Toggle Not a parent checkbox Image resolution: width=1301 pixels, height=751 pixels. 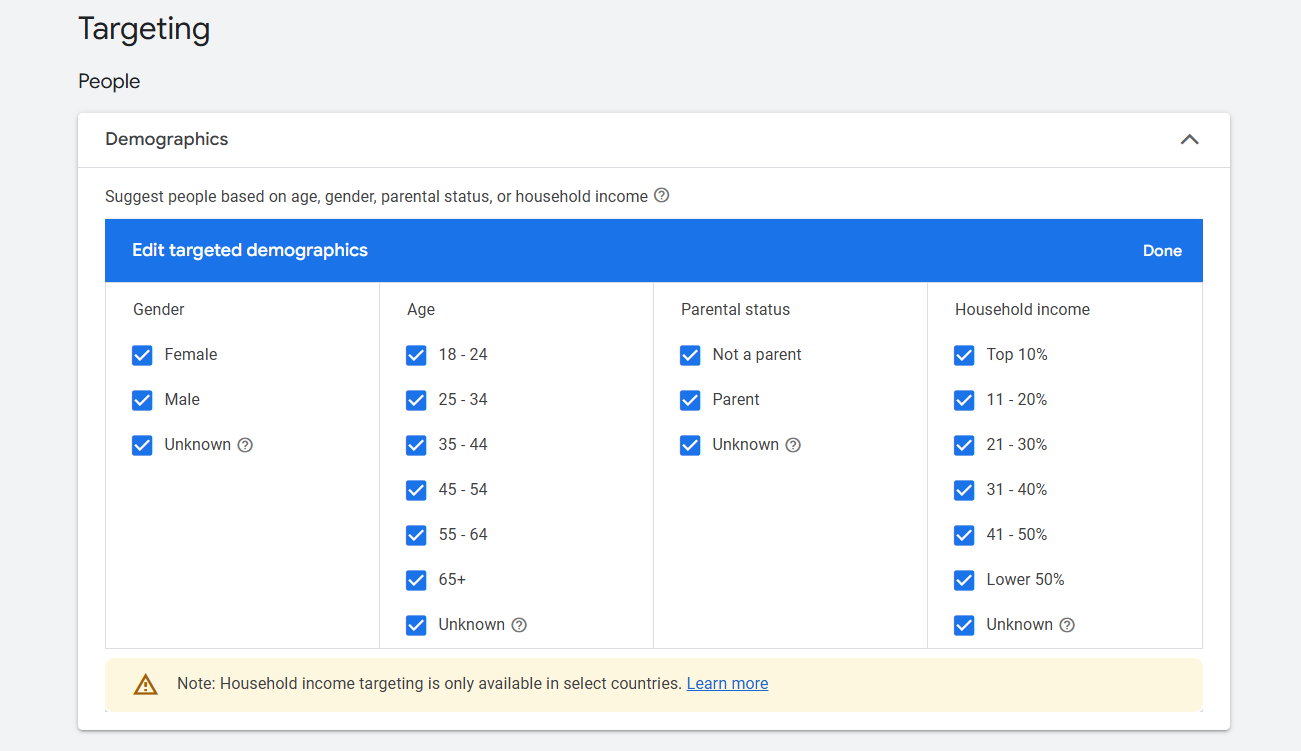point(690,355)
